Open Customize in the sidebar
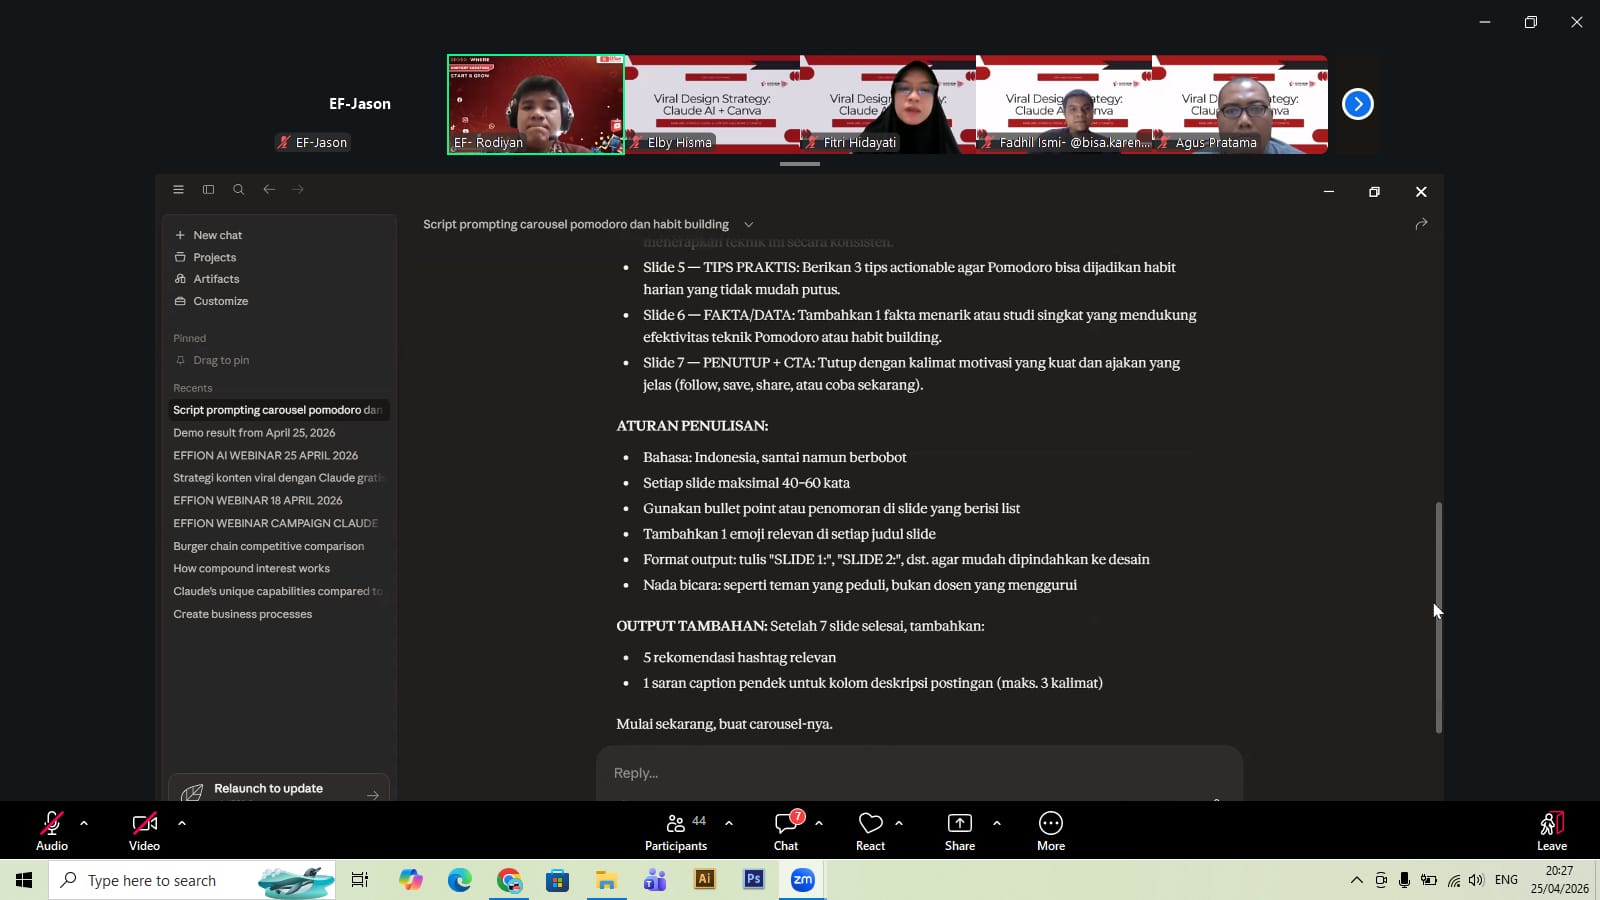Screen dimensions: 1600x900 211,301
